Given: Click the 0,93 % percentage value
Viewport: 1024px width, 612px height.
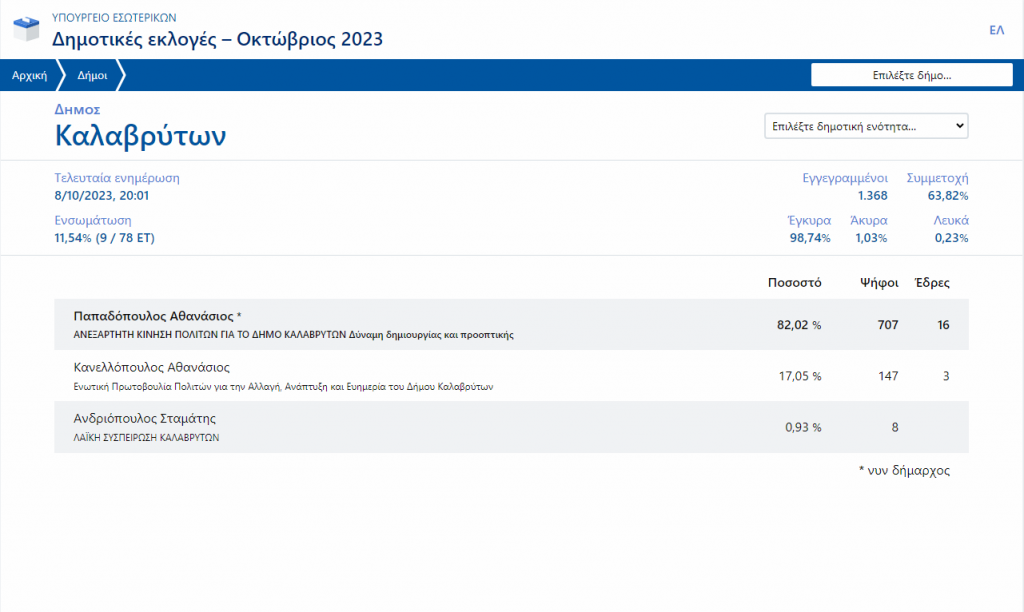Looking at the screenshot, I should coord(803,427).
